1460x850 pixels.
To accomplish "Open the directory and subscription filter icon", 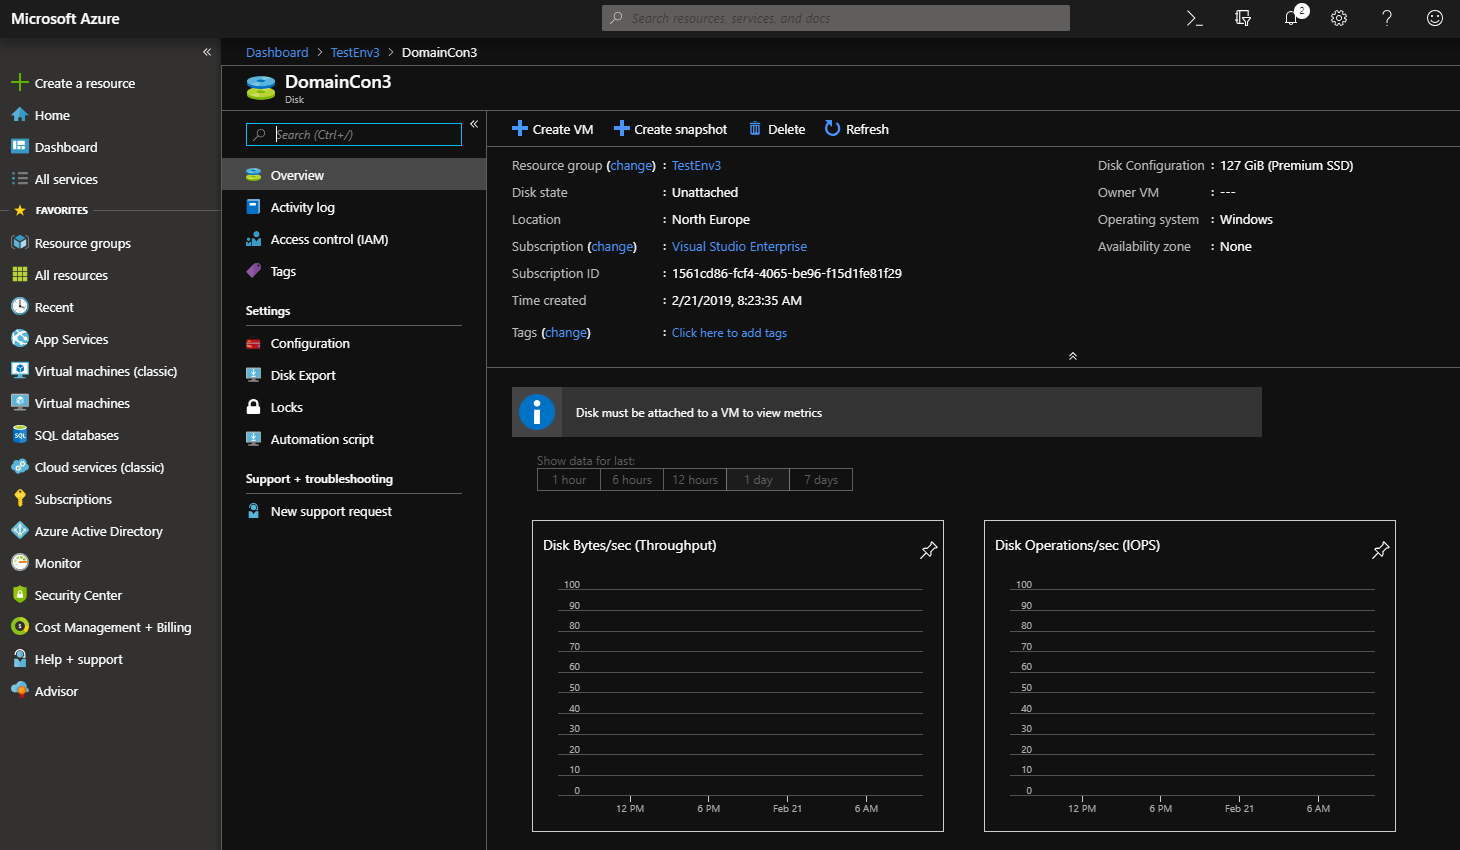I will point(1243,18).
